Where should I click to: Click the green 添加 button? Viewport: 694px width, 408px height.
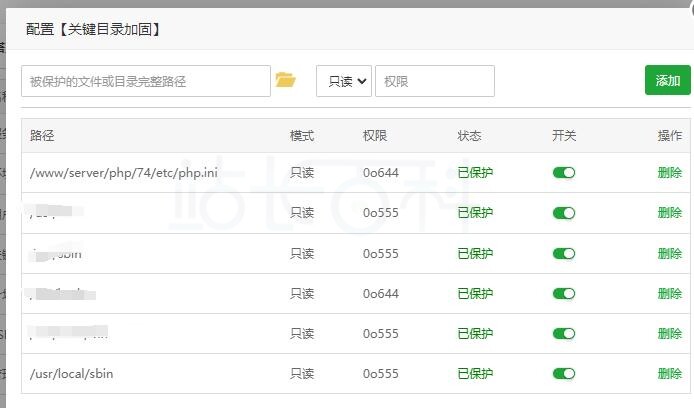pos(667,81)
